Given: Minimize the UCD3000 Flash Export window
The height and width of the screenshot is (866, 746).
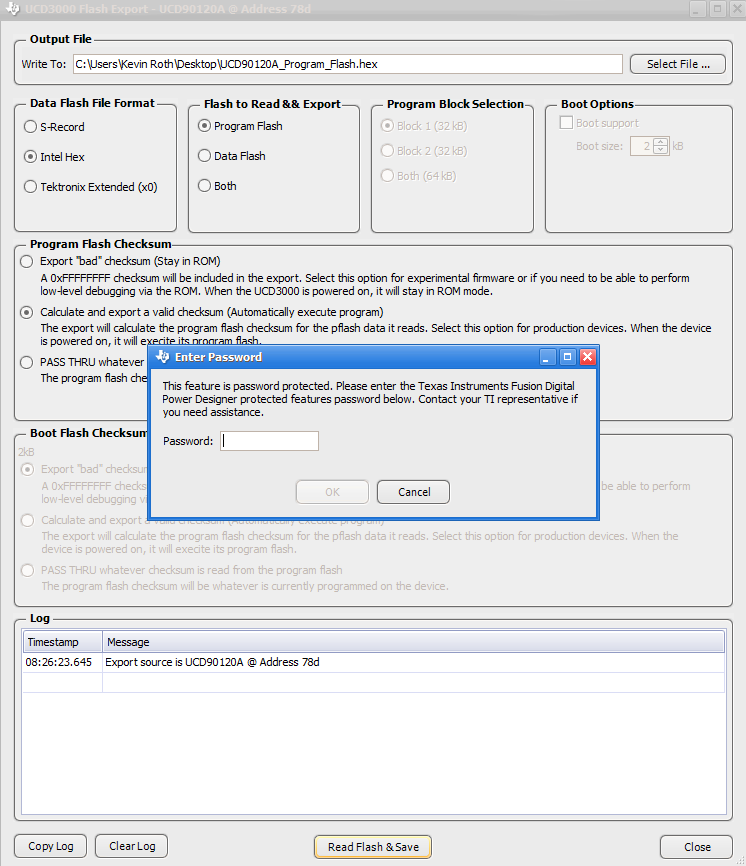Looking at the screenshot, I should point(698,9).
